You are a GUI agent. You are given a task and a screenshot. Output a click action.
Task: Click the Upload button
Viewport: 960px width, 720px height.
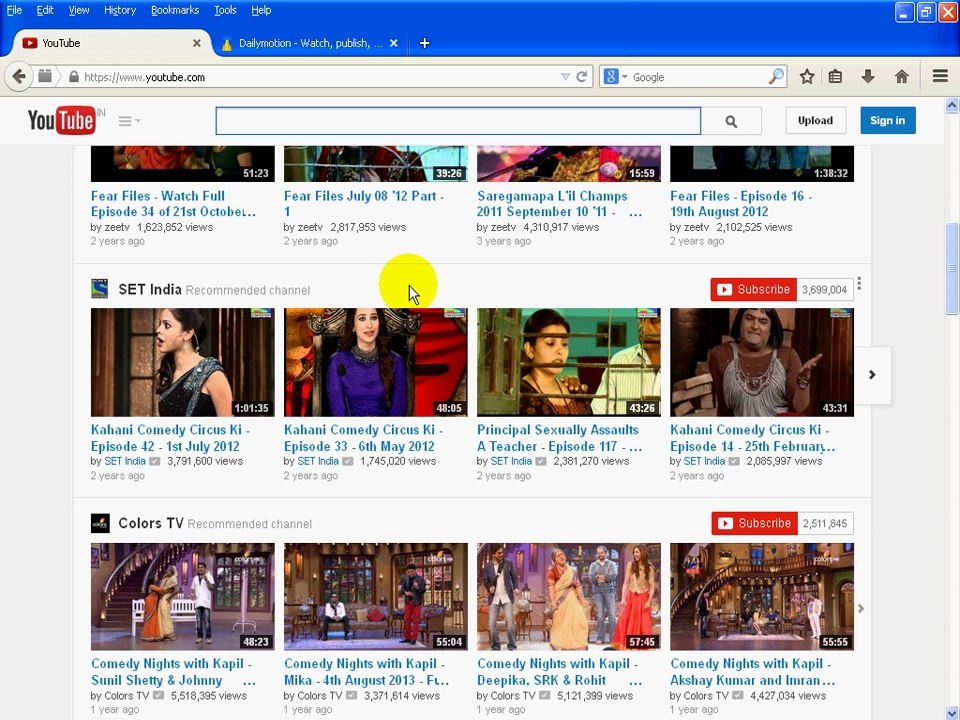[x=816, y=121]
